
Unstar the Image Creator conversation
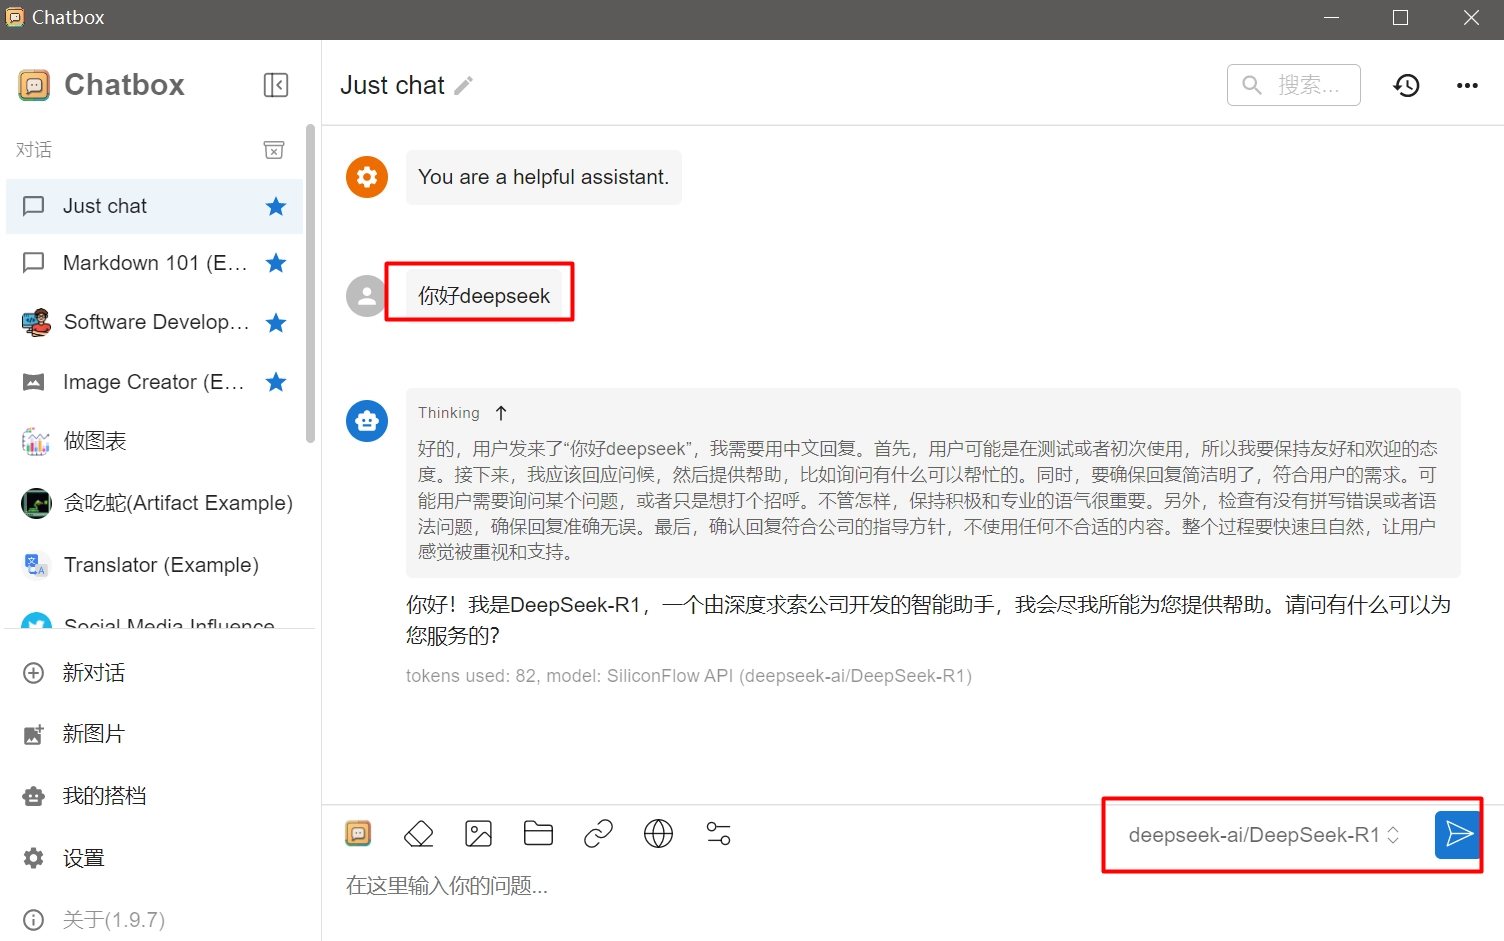click(x=276, y=382)
